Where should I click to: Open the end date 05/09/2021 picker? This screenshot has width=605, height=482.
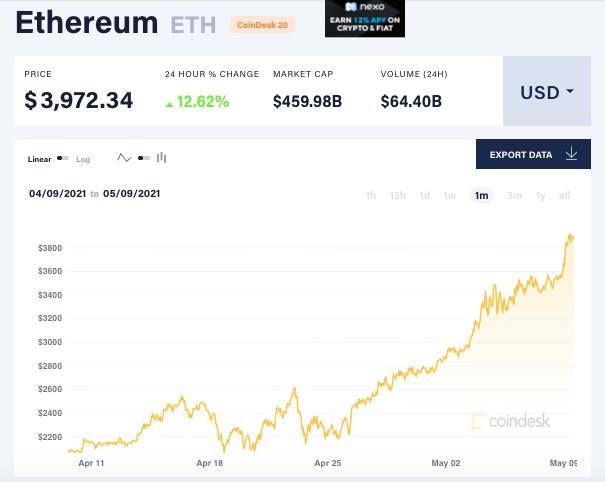tap(132, 194)
